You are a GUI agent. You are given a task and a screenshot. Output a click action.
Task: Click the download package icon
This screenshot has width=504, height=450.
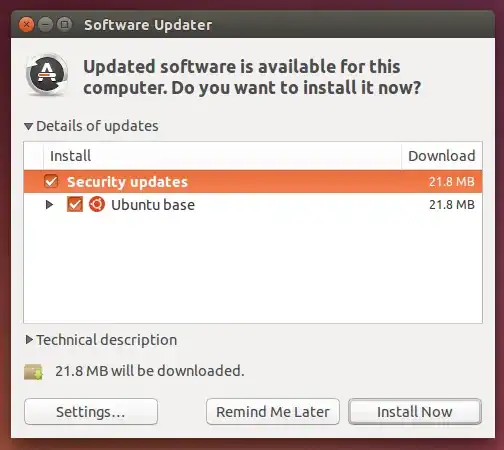(x=33, y=372)
